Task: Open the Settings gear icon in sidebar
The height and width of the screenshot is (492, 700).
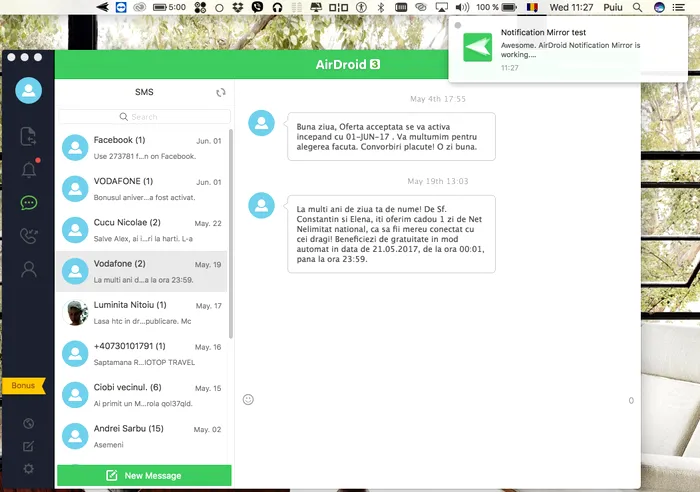Action: pos(29,469)
